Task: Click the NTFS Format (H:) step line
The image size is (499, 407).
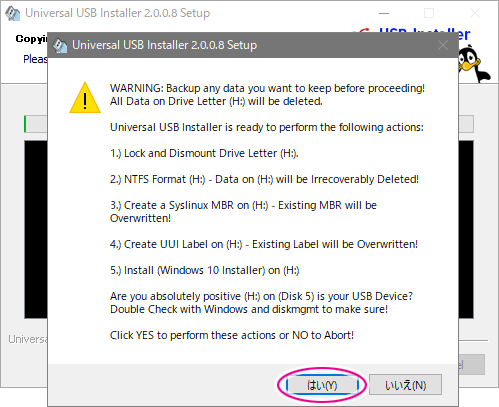Action: pyautogui.click(x=264, y=179)
